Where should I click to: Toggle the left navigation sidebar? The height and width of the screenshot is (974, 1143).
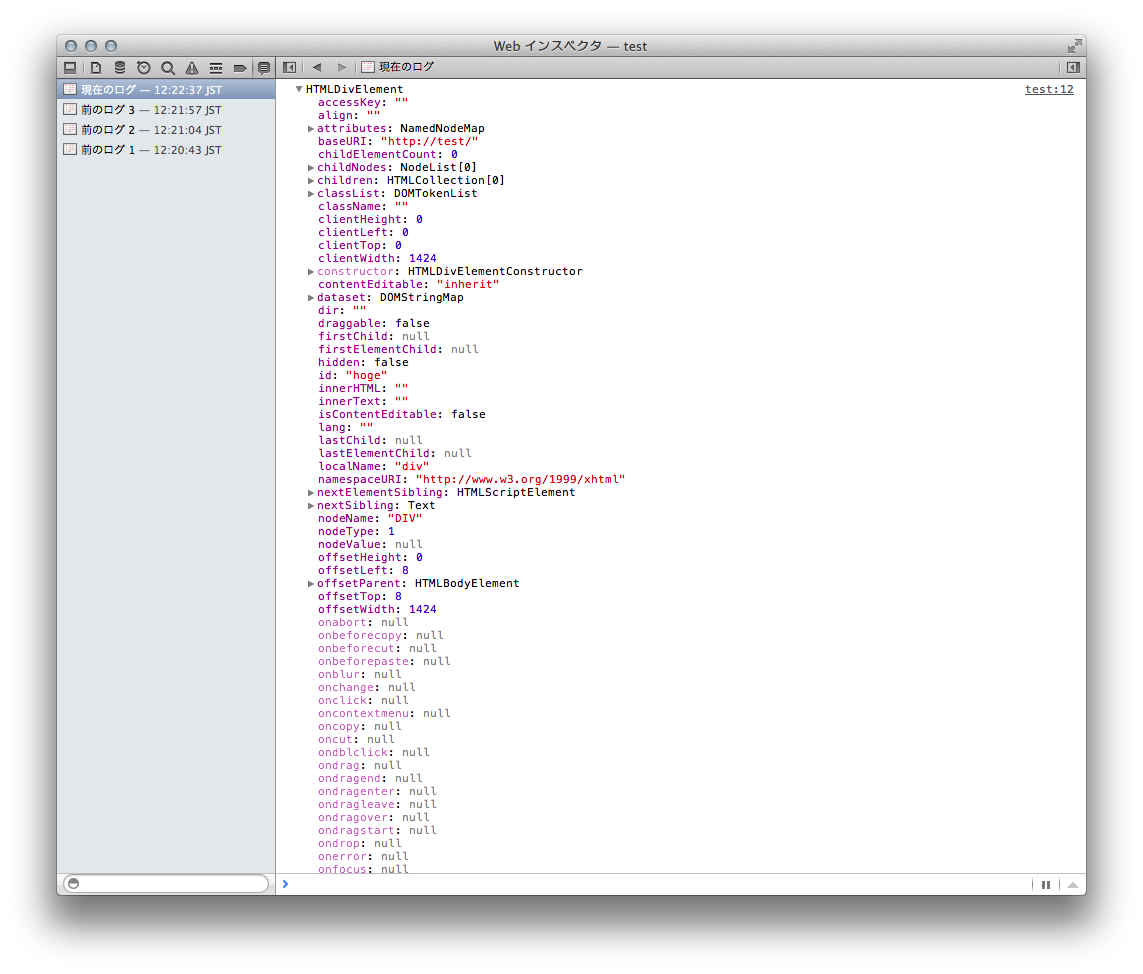click(x=289, y=67)
